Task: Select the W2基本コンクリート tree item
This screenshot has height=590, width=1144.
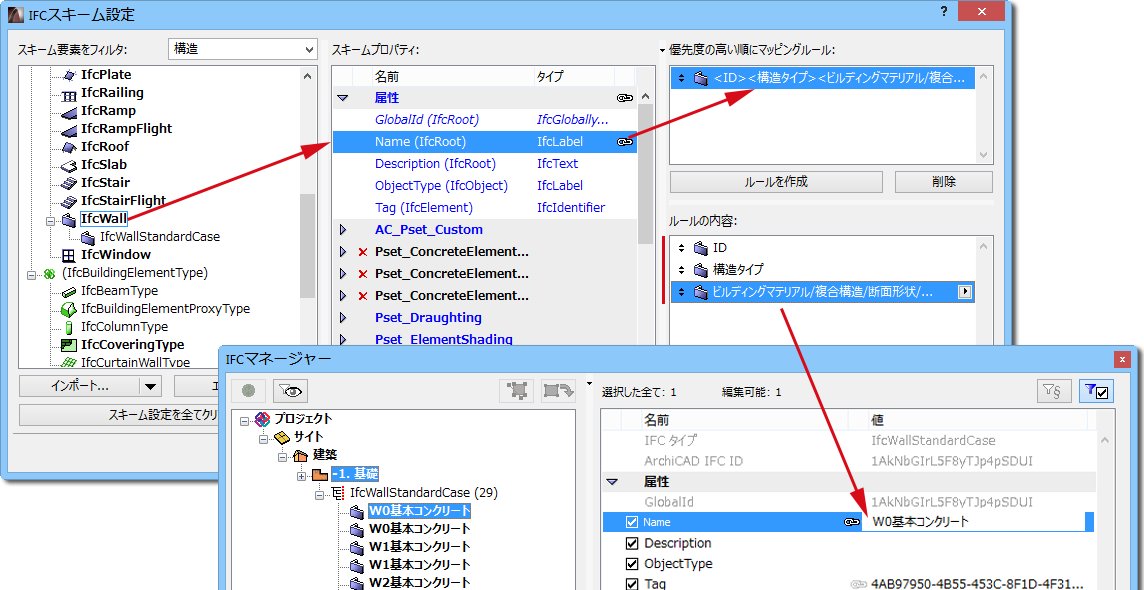Action: pos(420,582)
